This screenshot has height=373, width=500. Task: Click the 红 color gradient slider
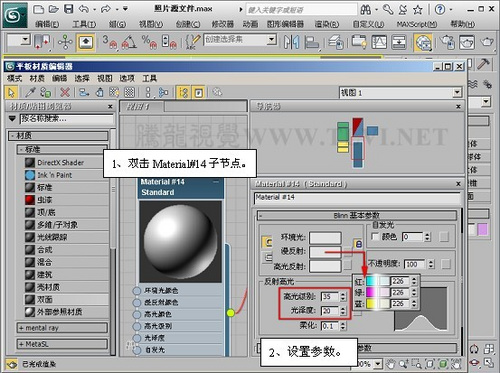click(377, 281)
